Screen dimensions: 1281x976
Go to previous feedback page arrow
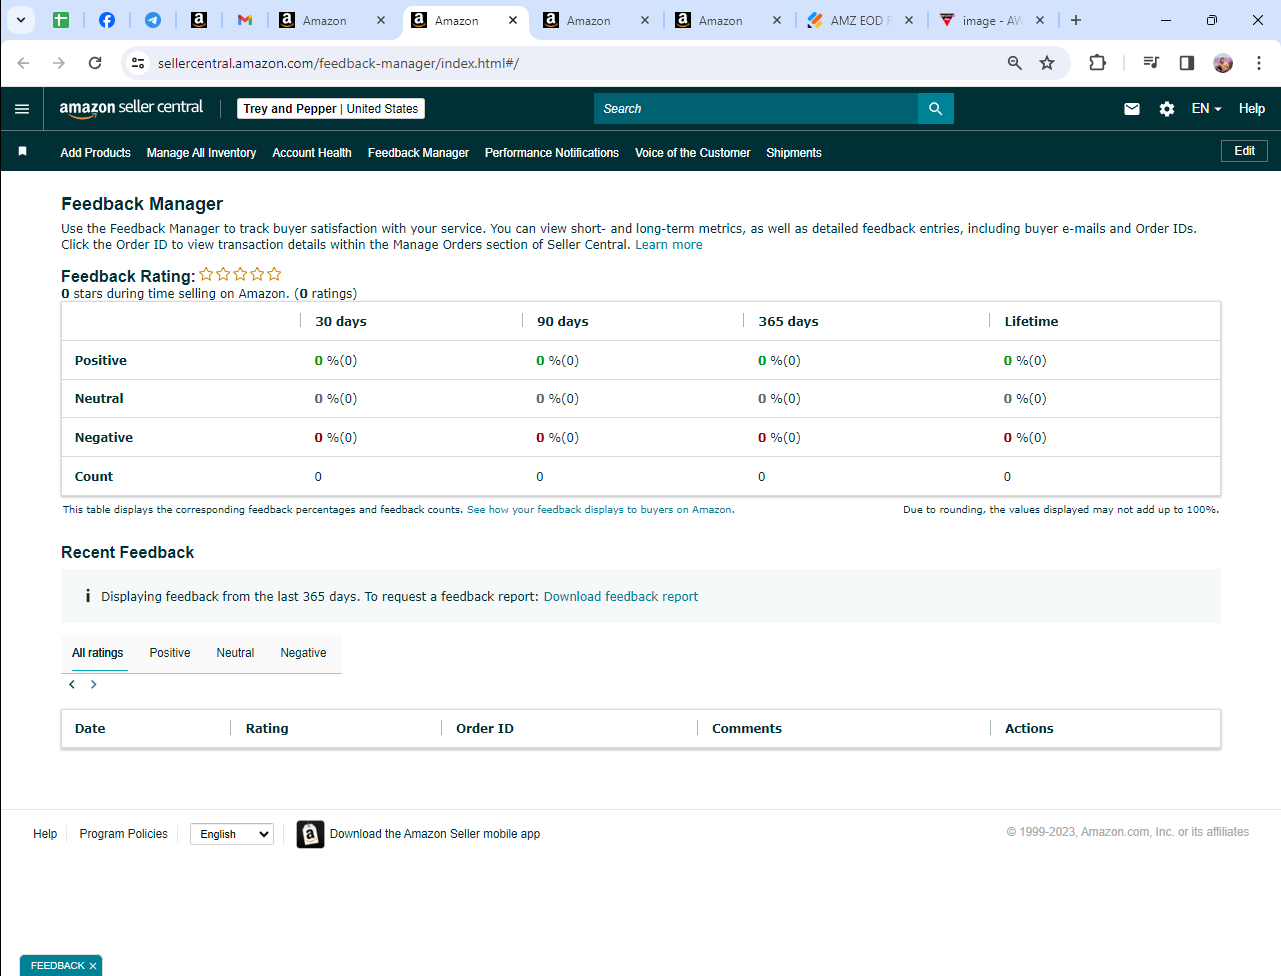72,685
